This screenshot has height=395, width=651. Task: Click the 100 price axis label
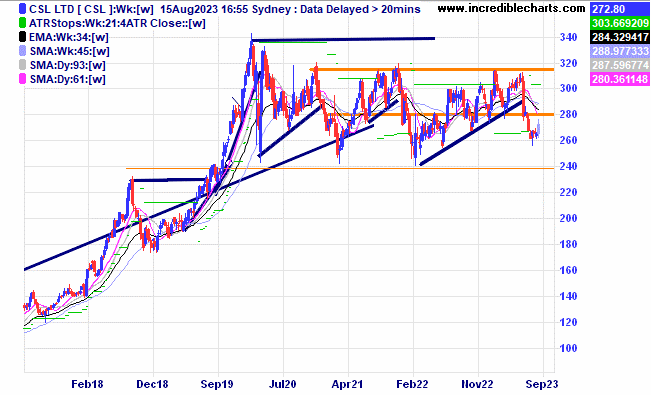[568, 348]
